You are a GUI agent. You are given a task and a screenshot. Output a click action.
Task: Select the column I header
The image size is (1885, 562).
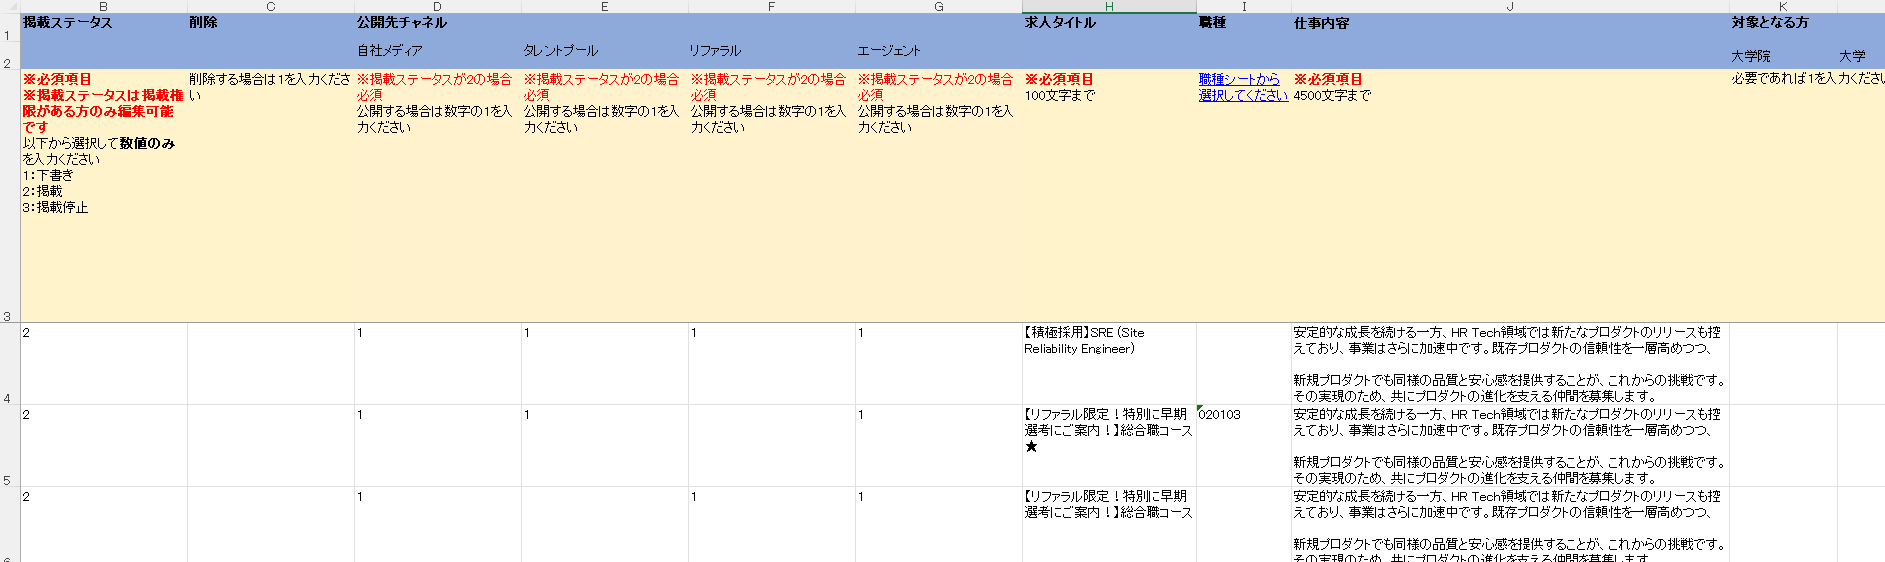[1243, 6]
